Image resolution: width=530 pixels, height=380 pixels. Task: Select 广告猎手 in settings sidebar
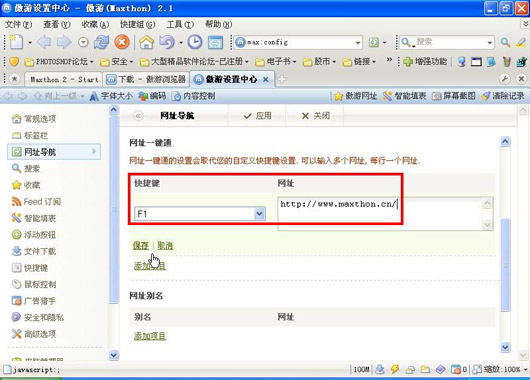click(34, 301)
